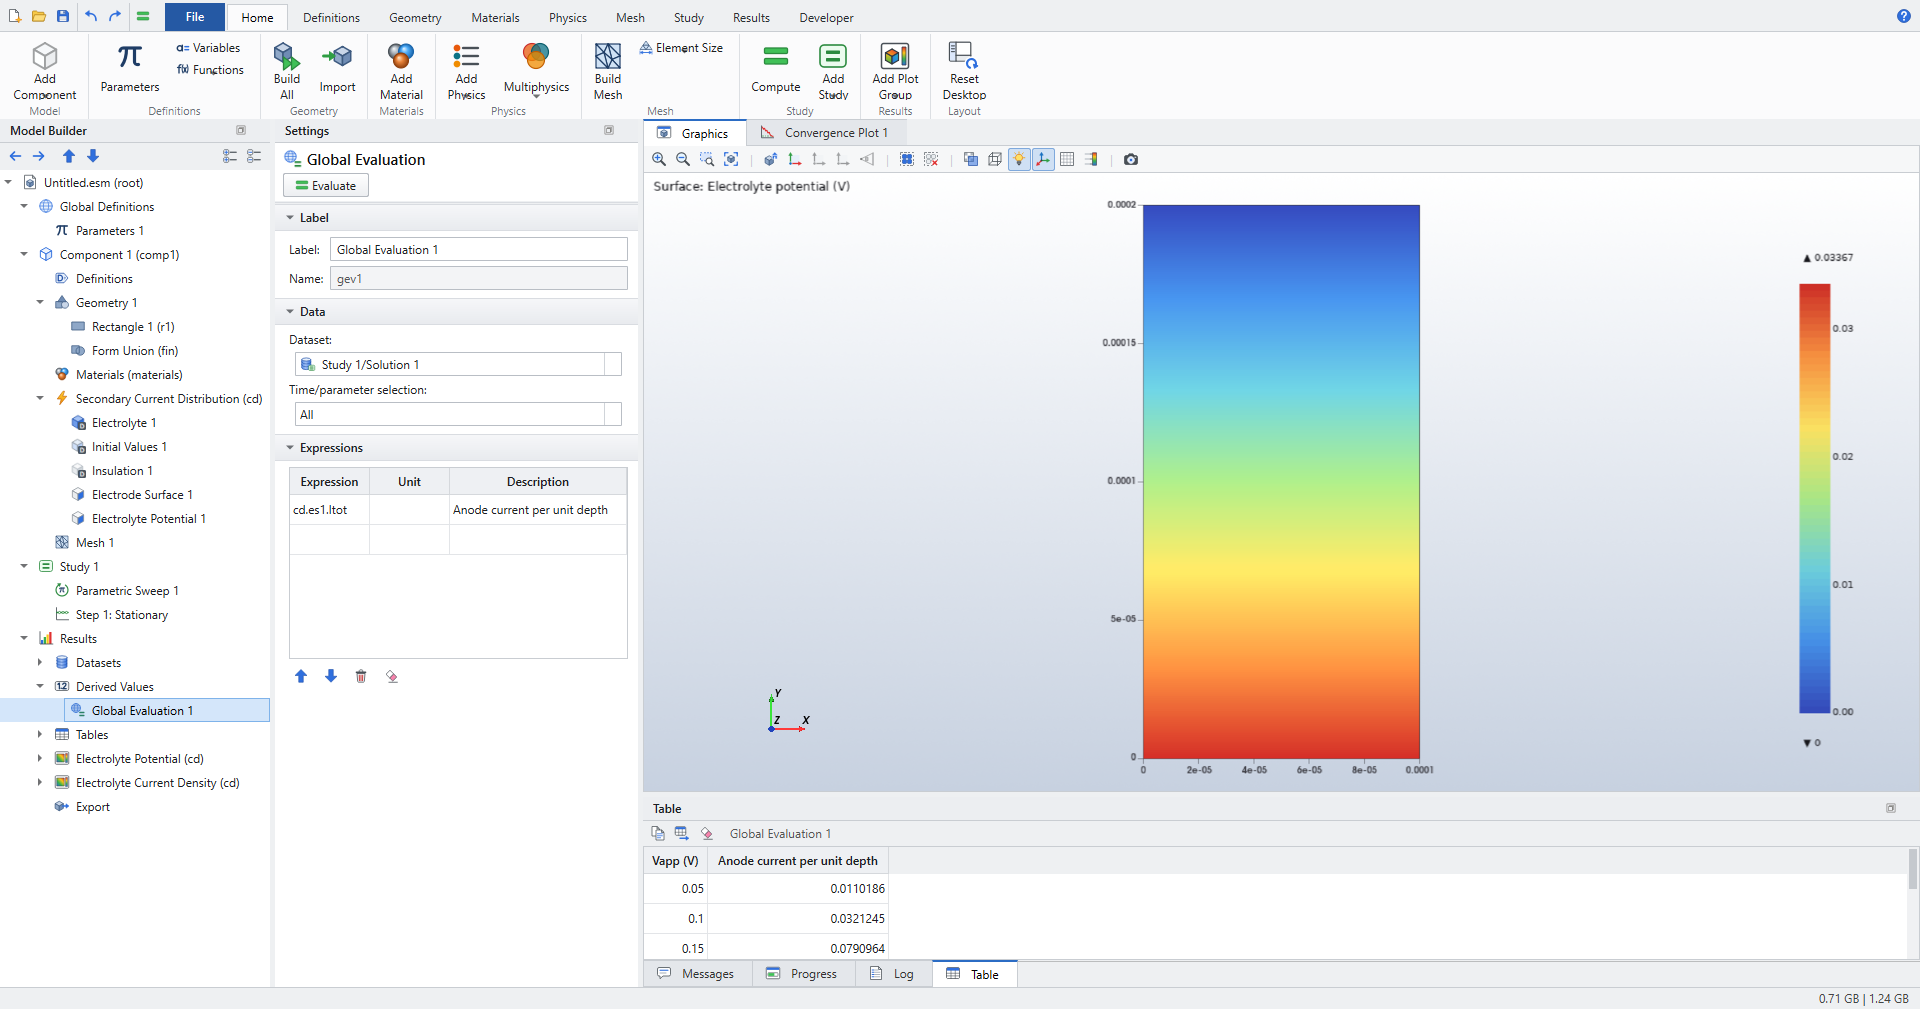This screenshot has width=1920, height=1009.
Task: Move expression row up with blue arrow
Action: (301, 676)
